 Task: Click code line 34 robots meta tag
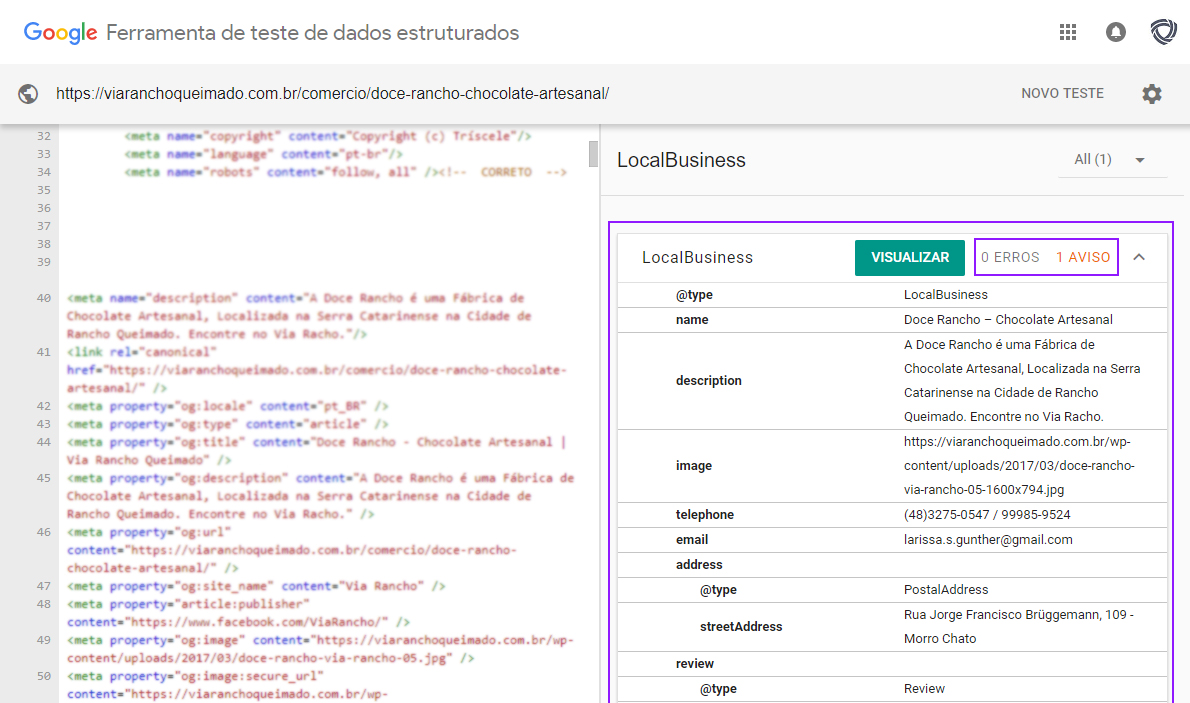(345, 172)
